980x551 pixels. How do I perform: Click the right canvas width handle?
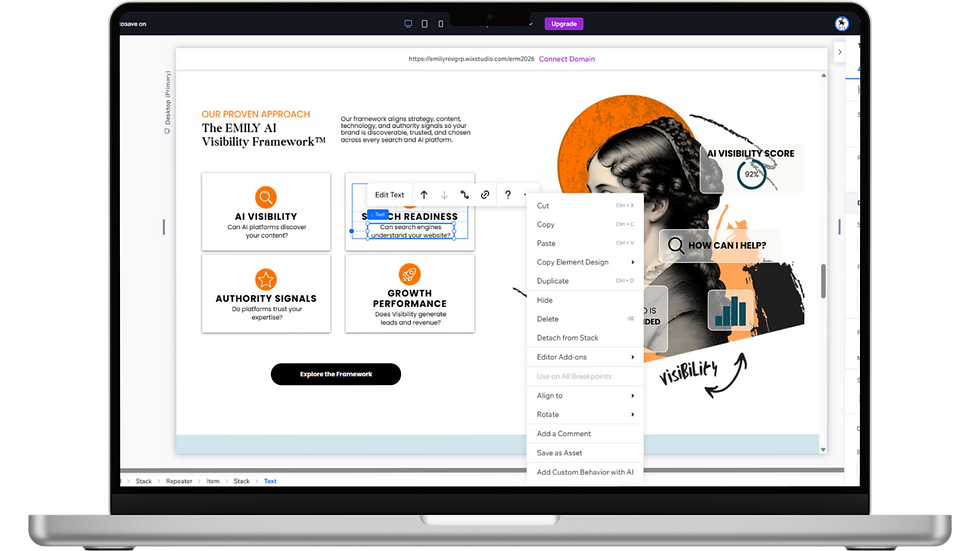[839, 227]
